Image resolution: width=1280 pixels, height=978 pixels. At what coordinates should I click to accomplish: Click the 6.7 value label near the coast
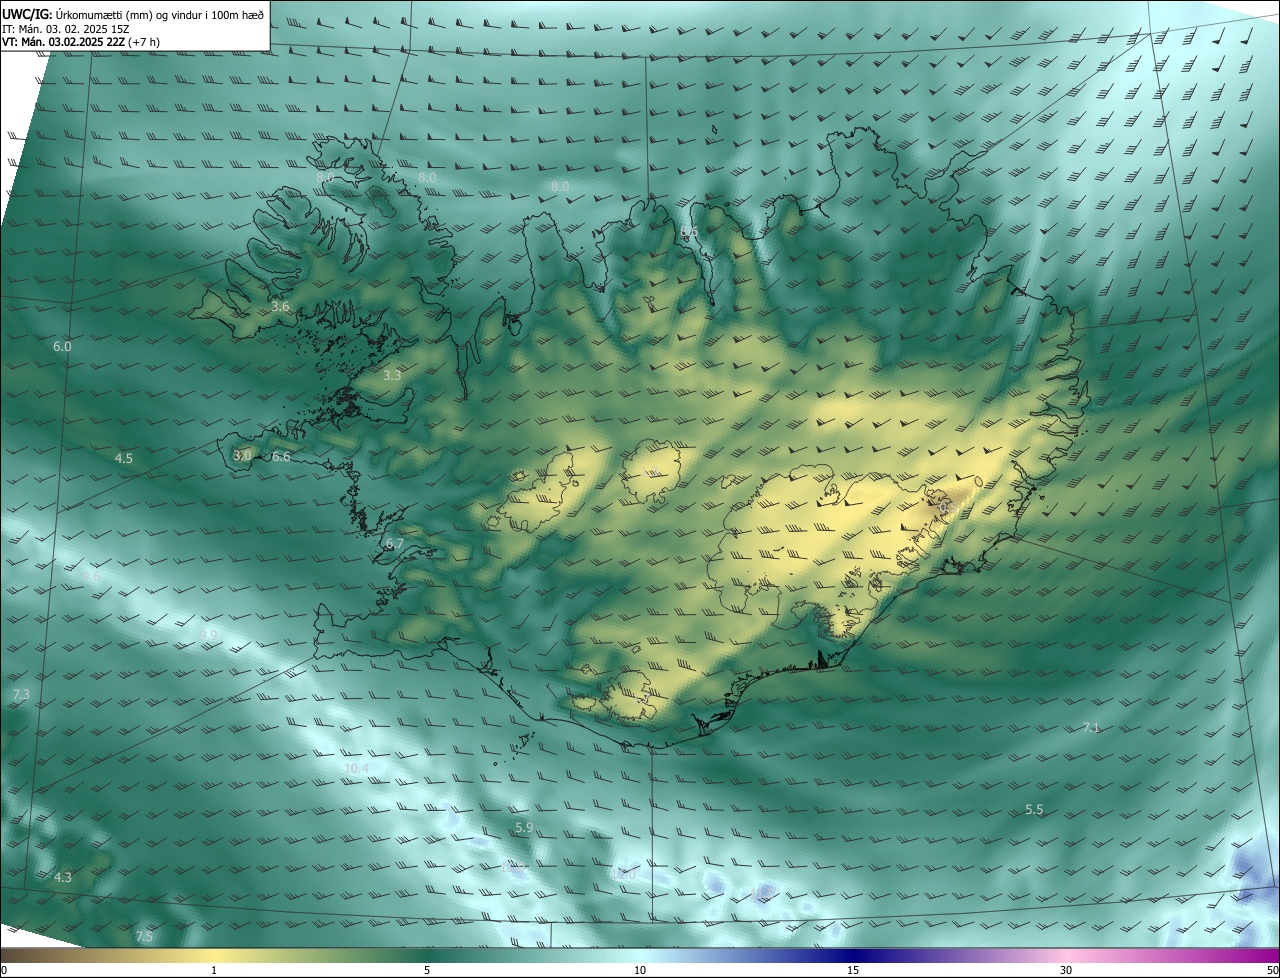click(x=394, y=544)
